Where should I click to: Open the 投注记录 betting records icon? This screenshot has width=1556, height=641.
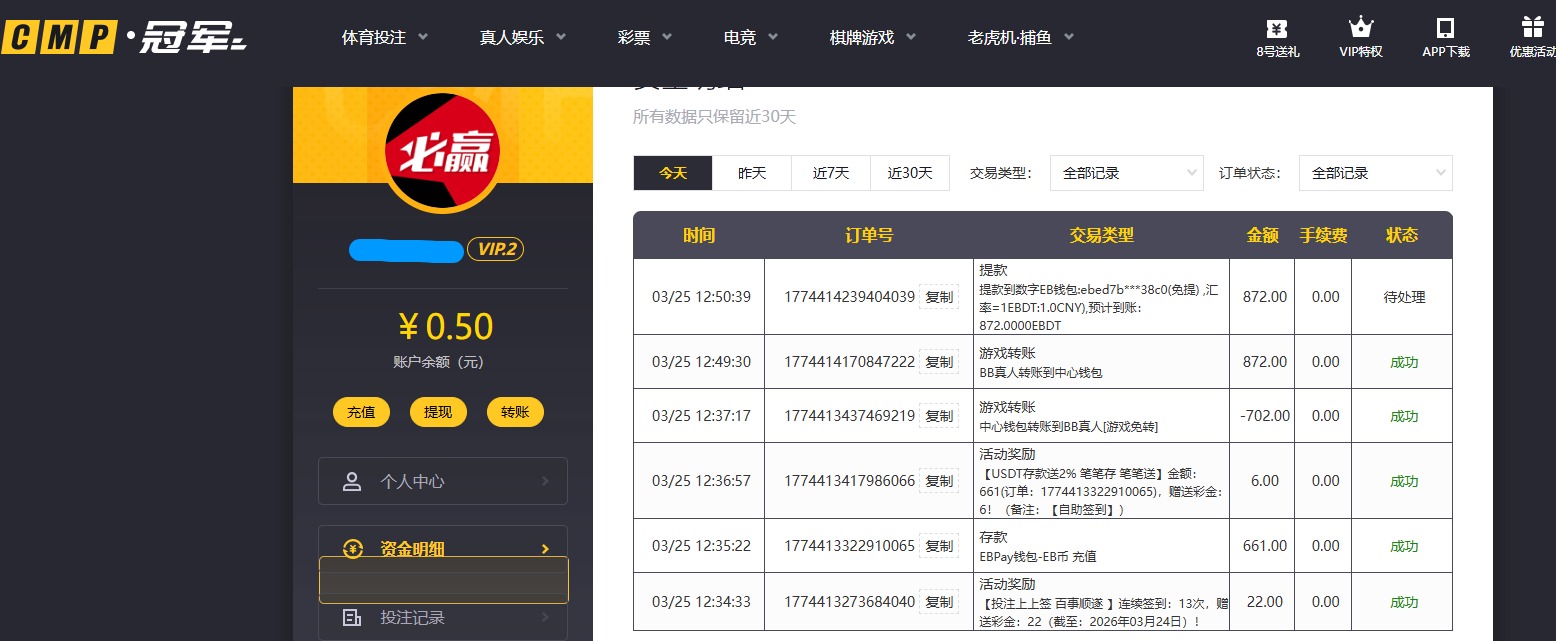[x=352, y=617]
